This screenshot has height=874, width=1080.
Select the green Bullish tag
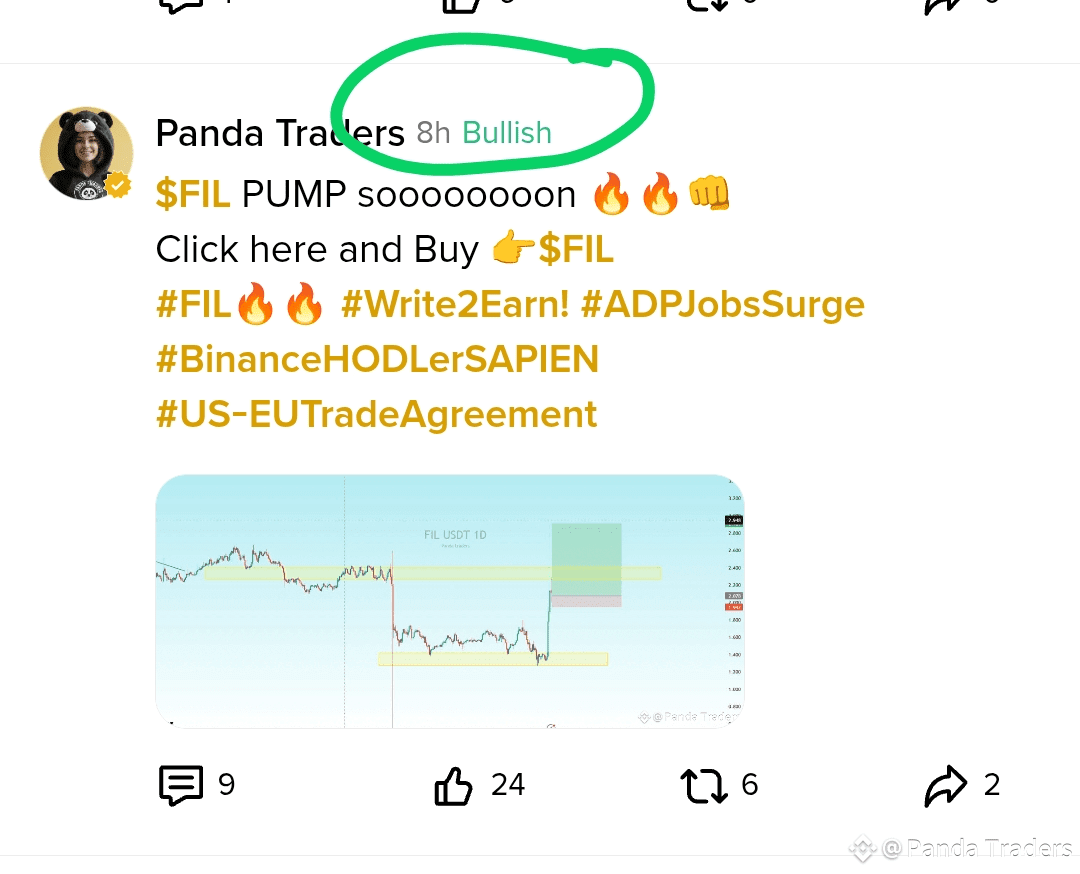tap(507, 133)
